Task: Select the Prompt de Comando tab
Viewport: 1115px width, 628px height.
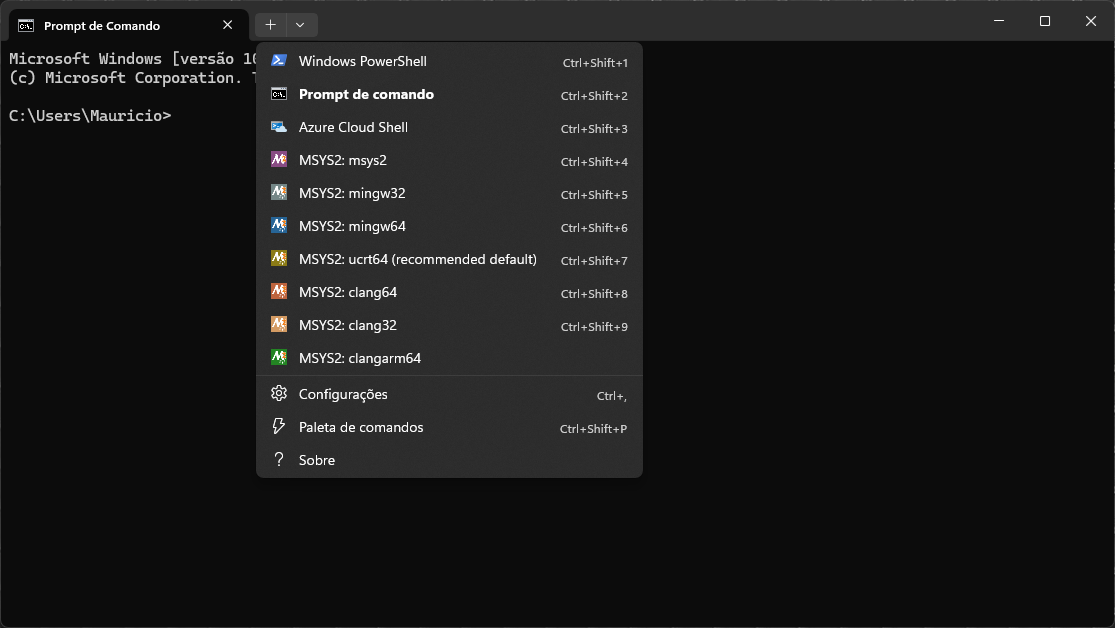Action: 110,26
